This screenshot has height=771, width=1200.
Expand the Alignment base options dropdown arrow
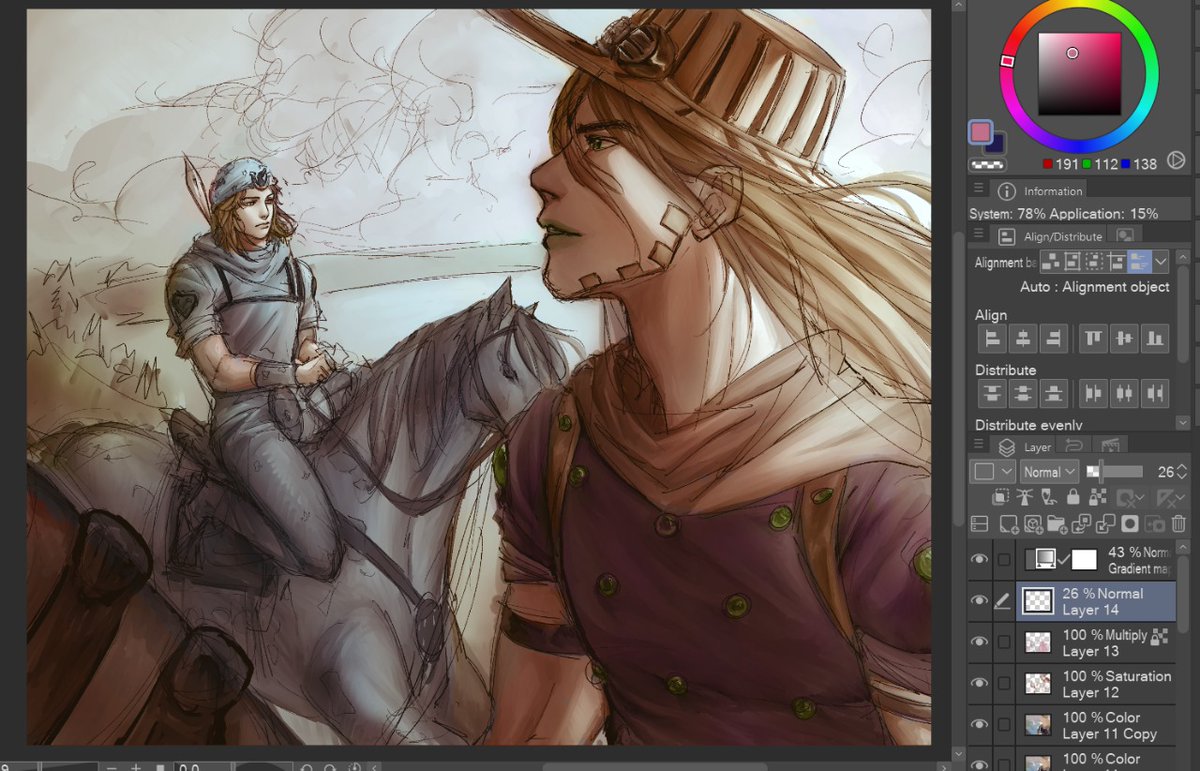pyautogui.click(x=1161, y=262)
